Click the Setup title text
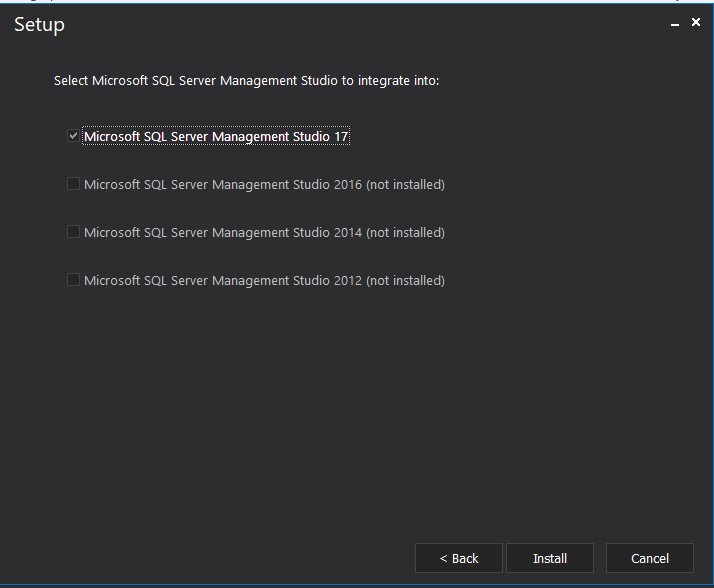The image size is (714, 588). [40, 25]
